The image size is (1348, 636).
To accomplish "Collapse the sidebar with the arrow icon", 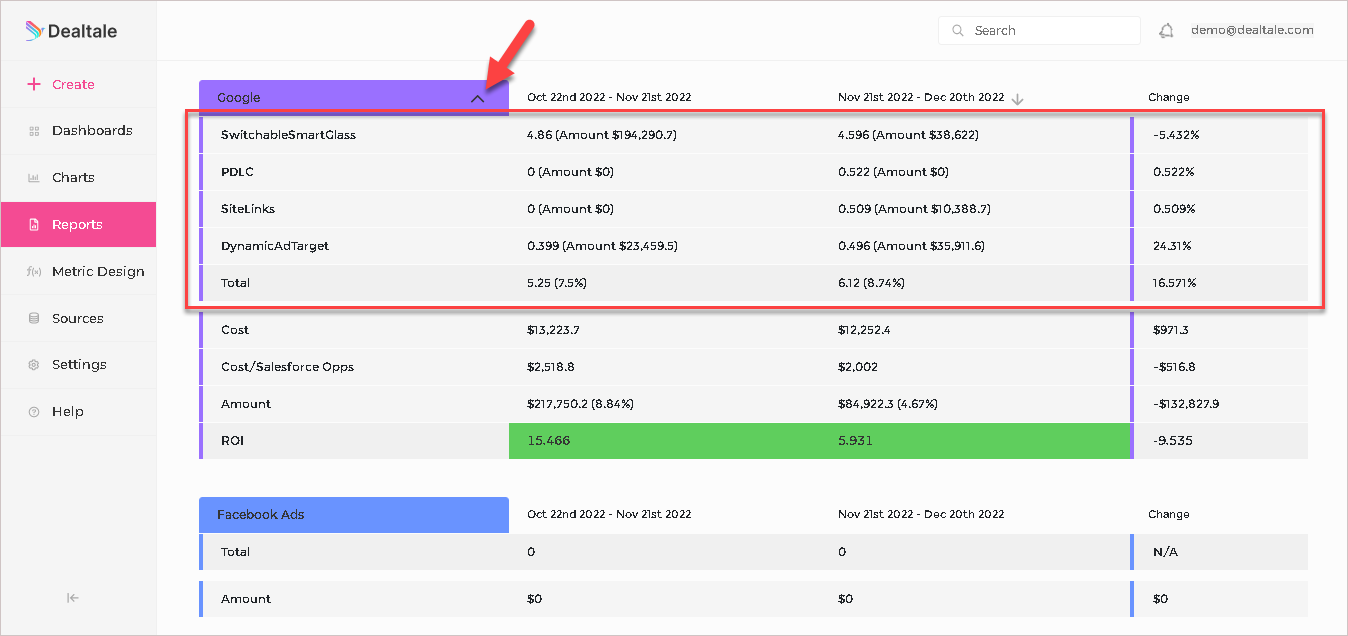I will pos(73,598).
